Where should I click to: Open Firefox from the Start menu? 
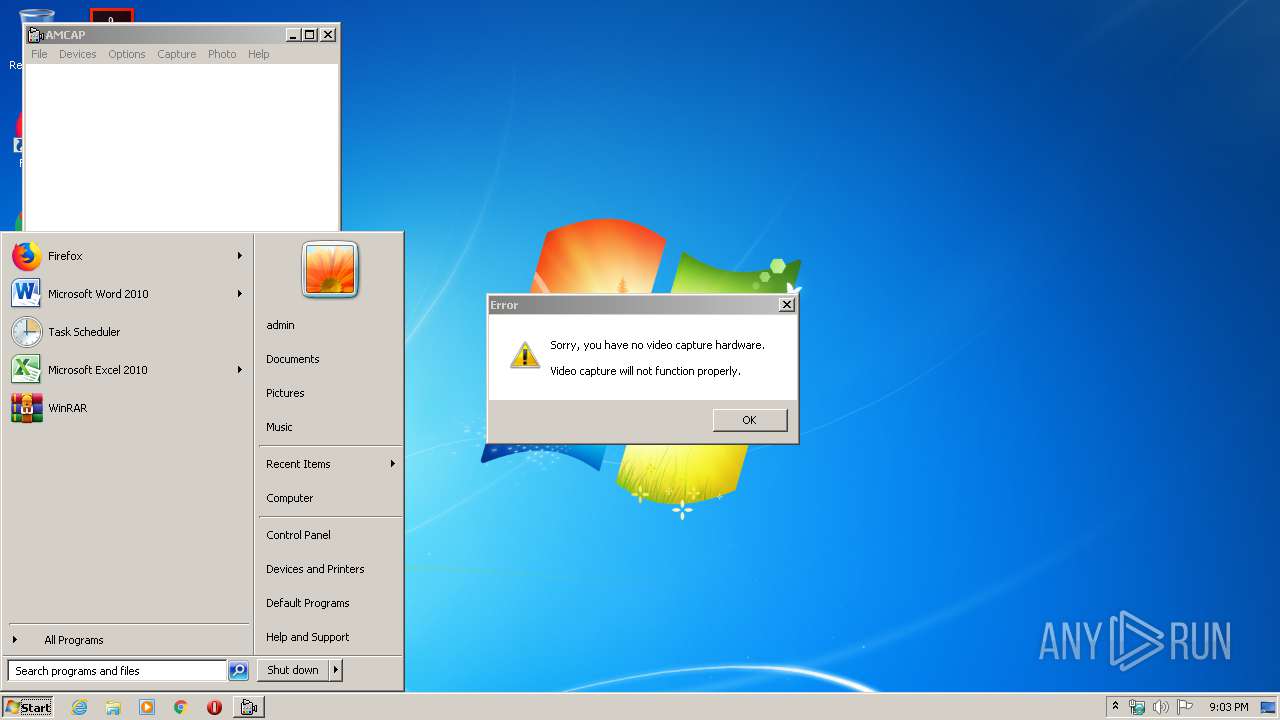(127, 256)
